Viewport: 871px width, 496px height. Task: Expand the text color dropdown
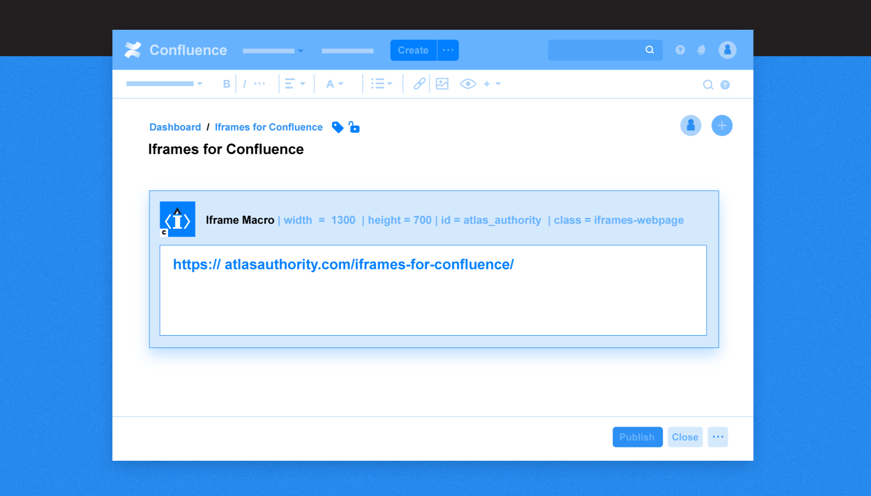coord(334,84)
